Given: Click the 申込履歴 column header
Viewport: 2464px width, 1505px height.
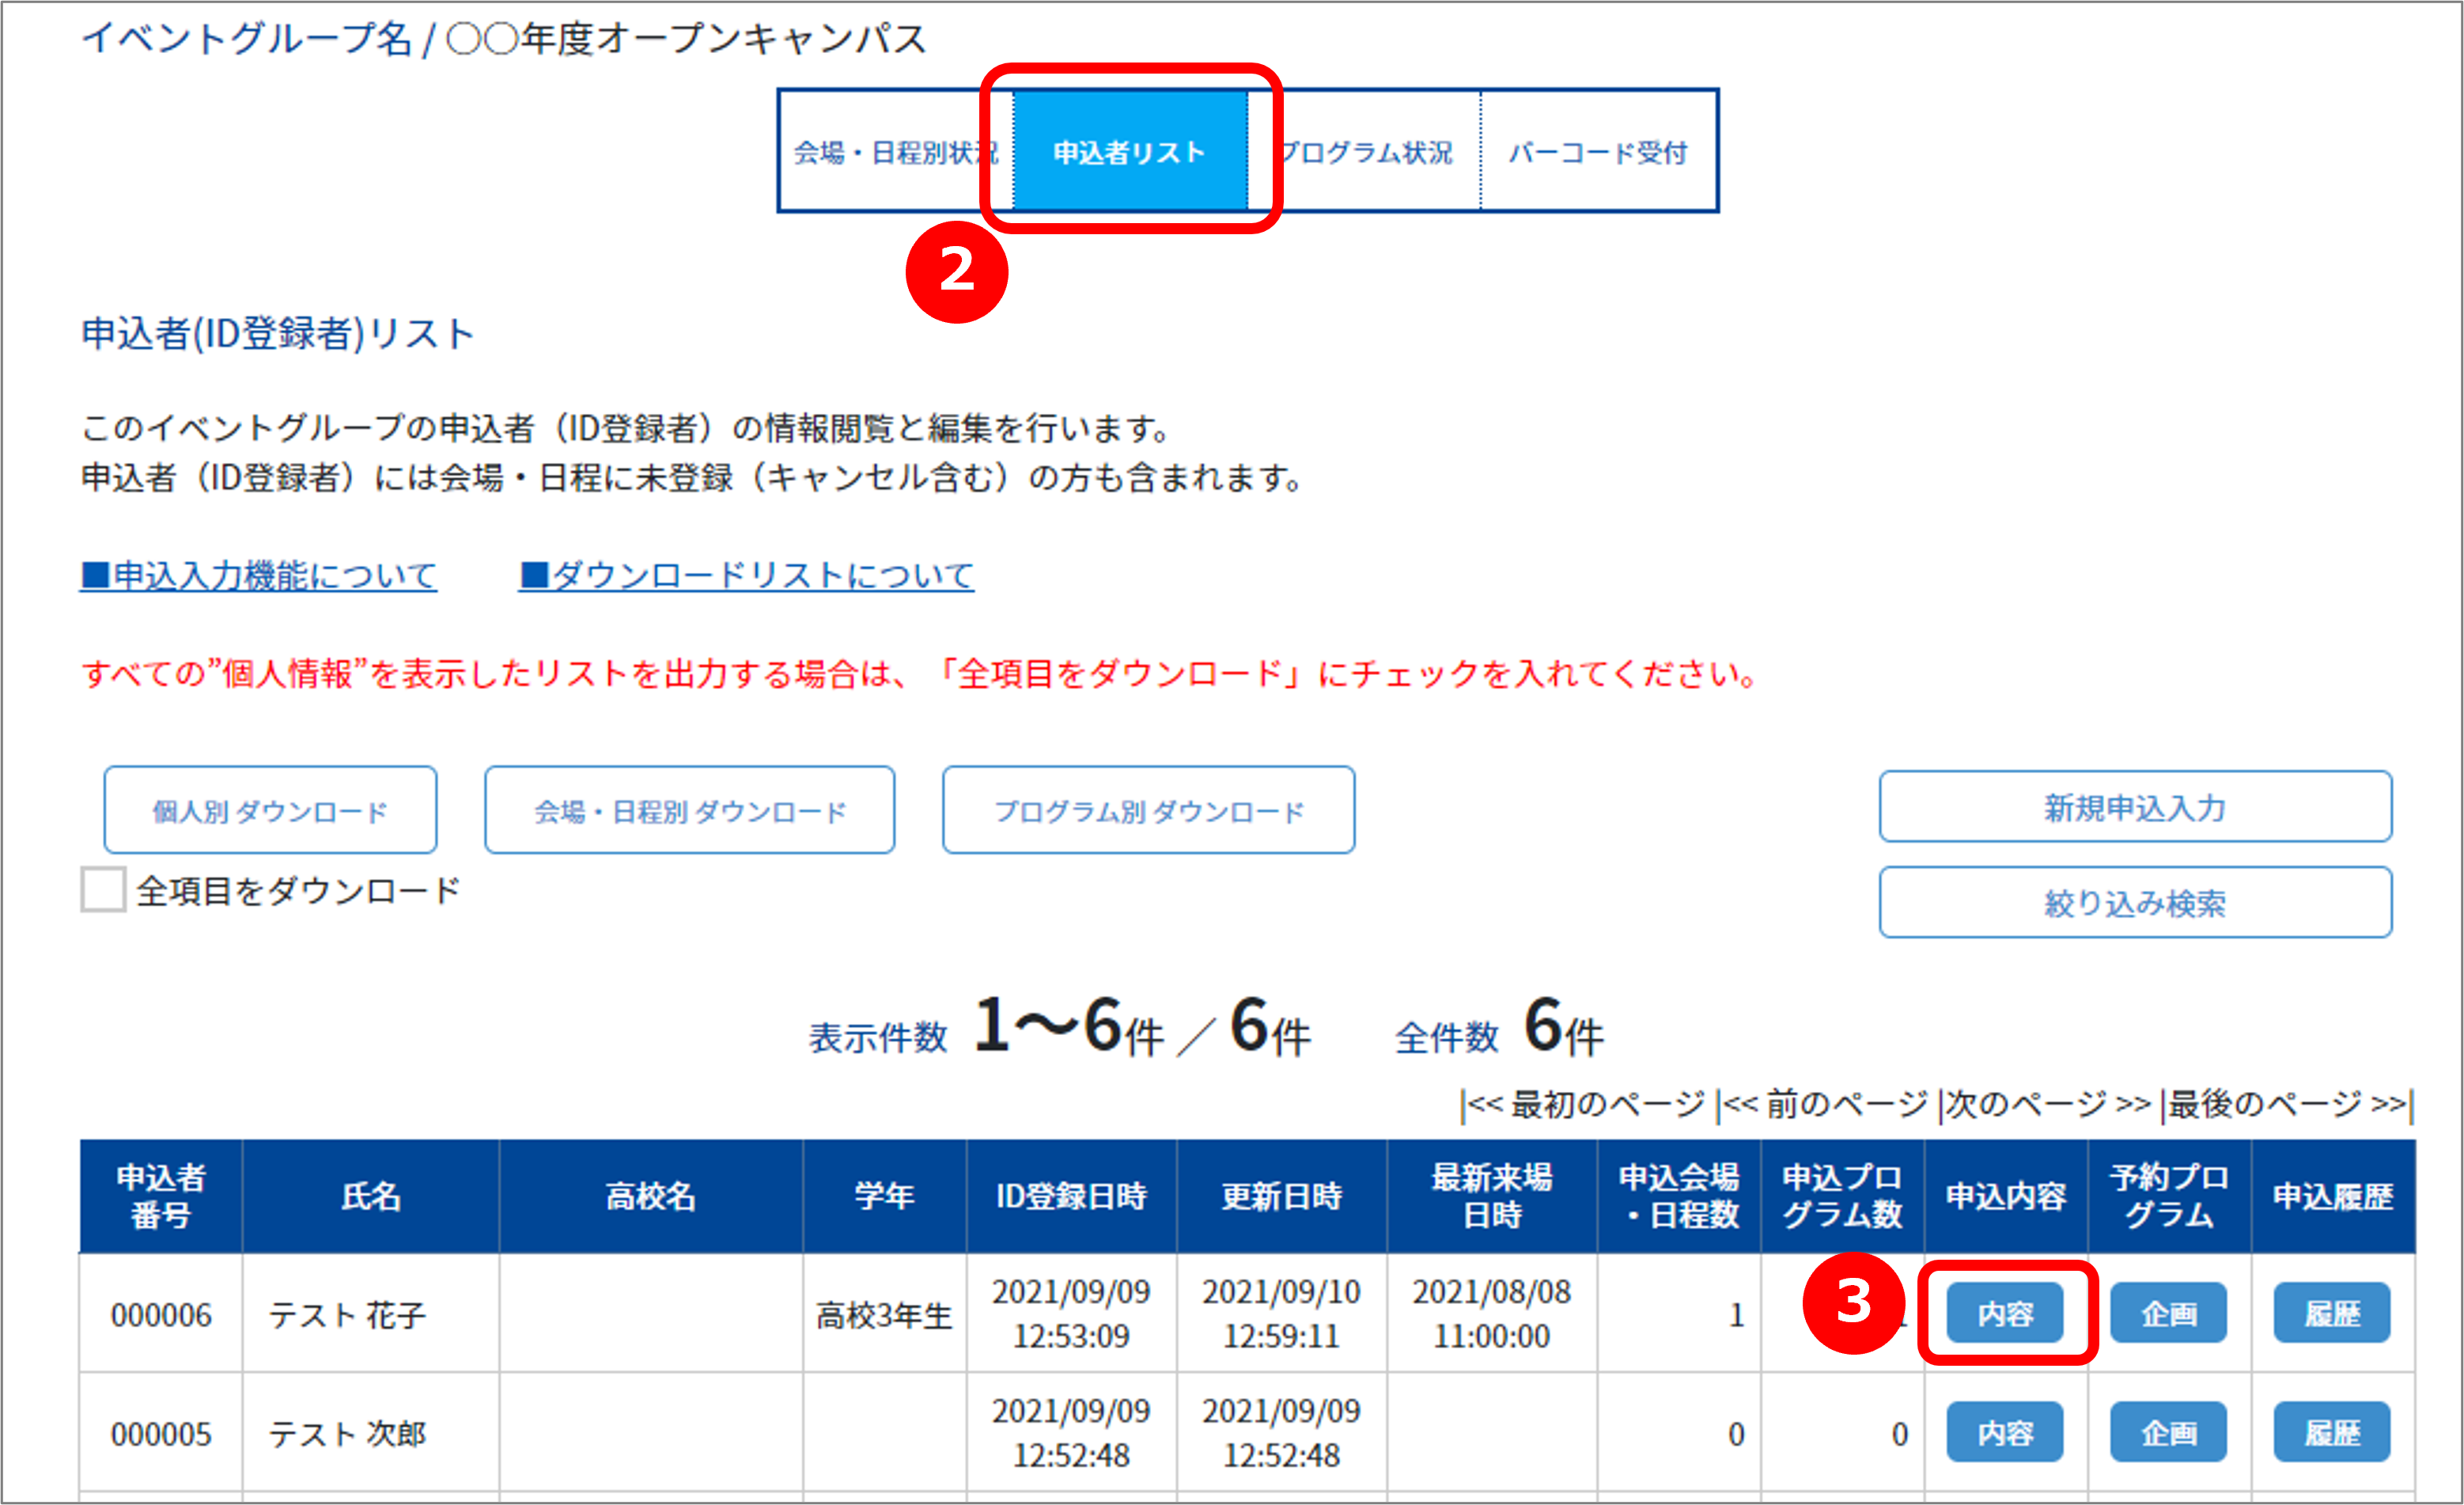Looking at the screenshot, I should point(2333,1196).
